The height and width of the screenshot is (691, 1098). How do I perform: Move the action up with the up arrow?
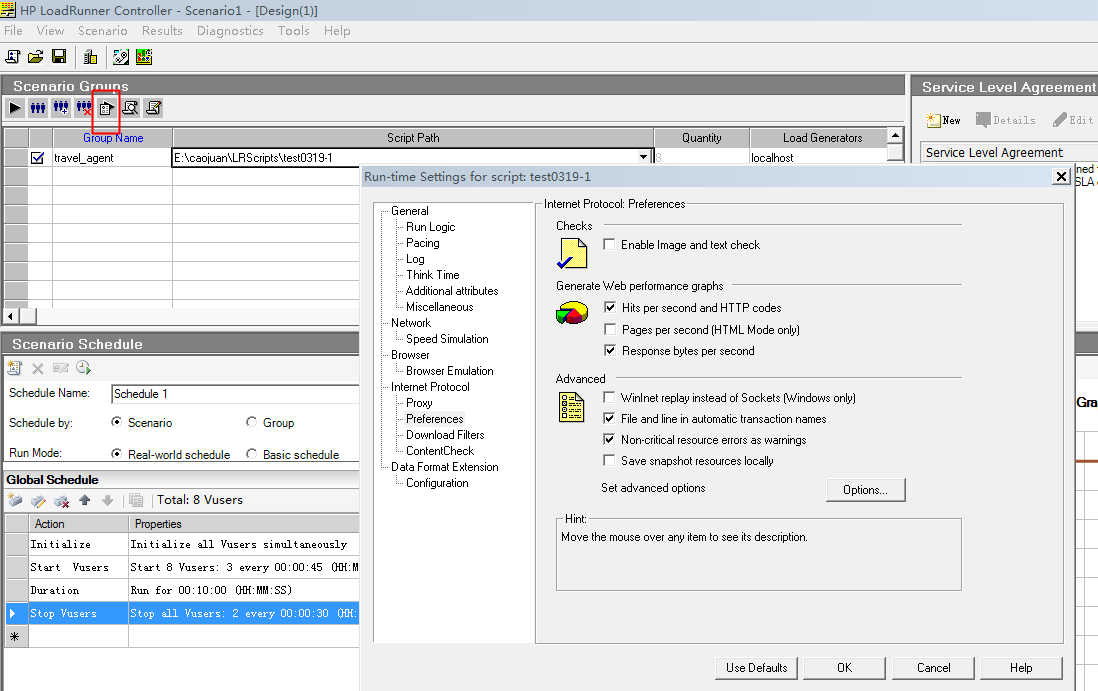click(x=85, y=500)
